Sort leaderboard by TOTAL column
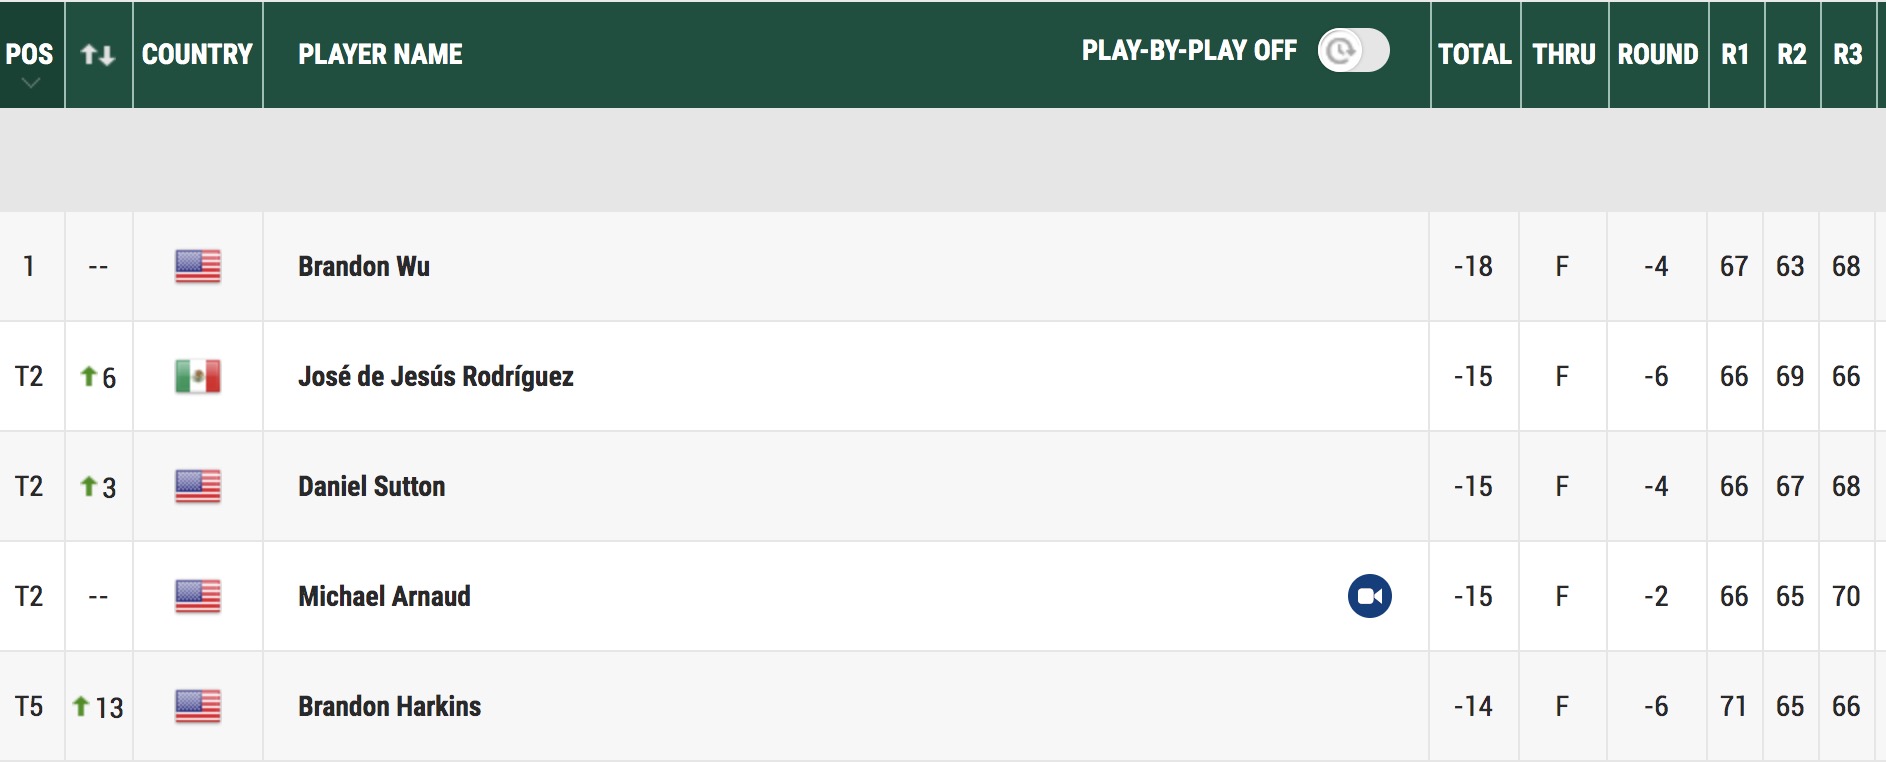This screenshot has width=1886, height=762. click(x=1474, y=54)
